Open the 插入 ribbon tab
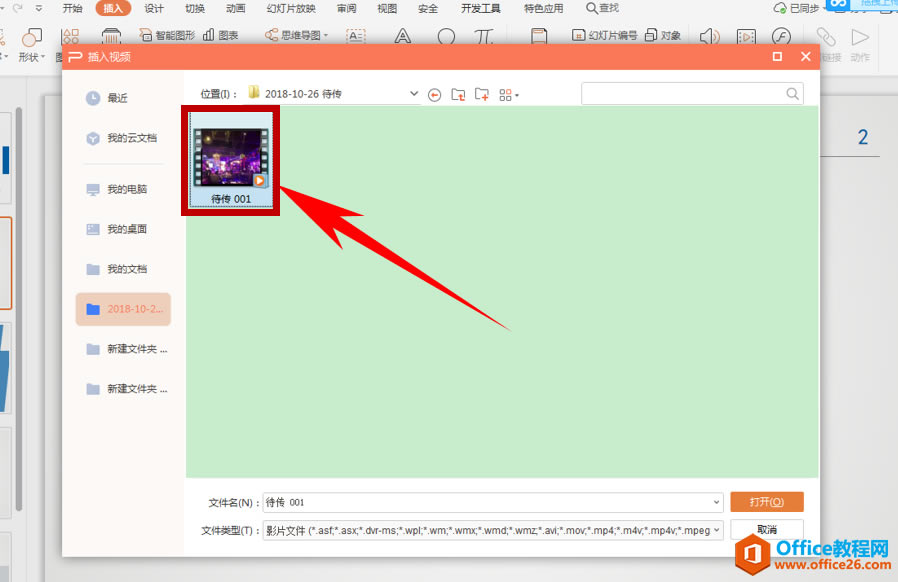Viewport: 898px width, 582px height. 113,9
